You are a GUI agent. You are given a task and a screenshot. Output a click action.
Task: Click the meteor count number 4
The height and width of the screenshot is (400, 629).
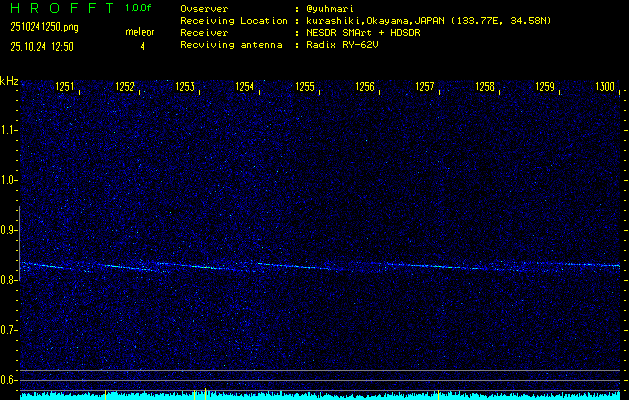click(142, 46)
